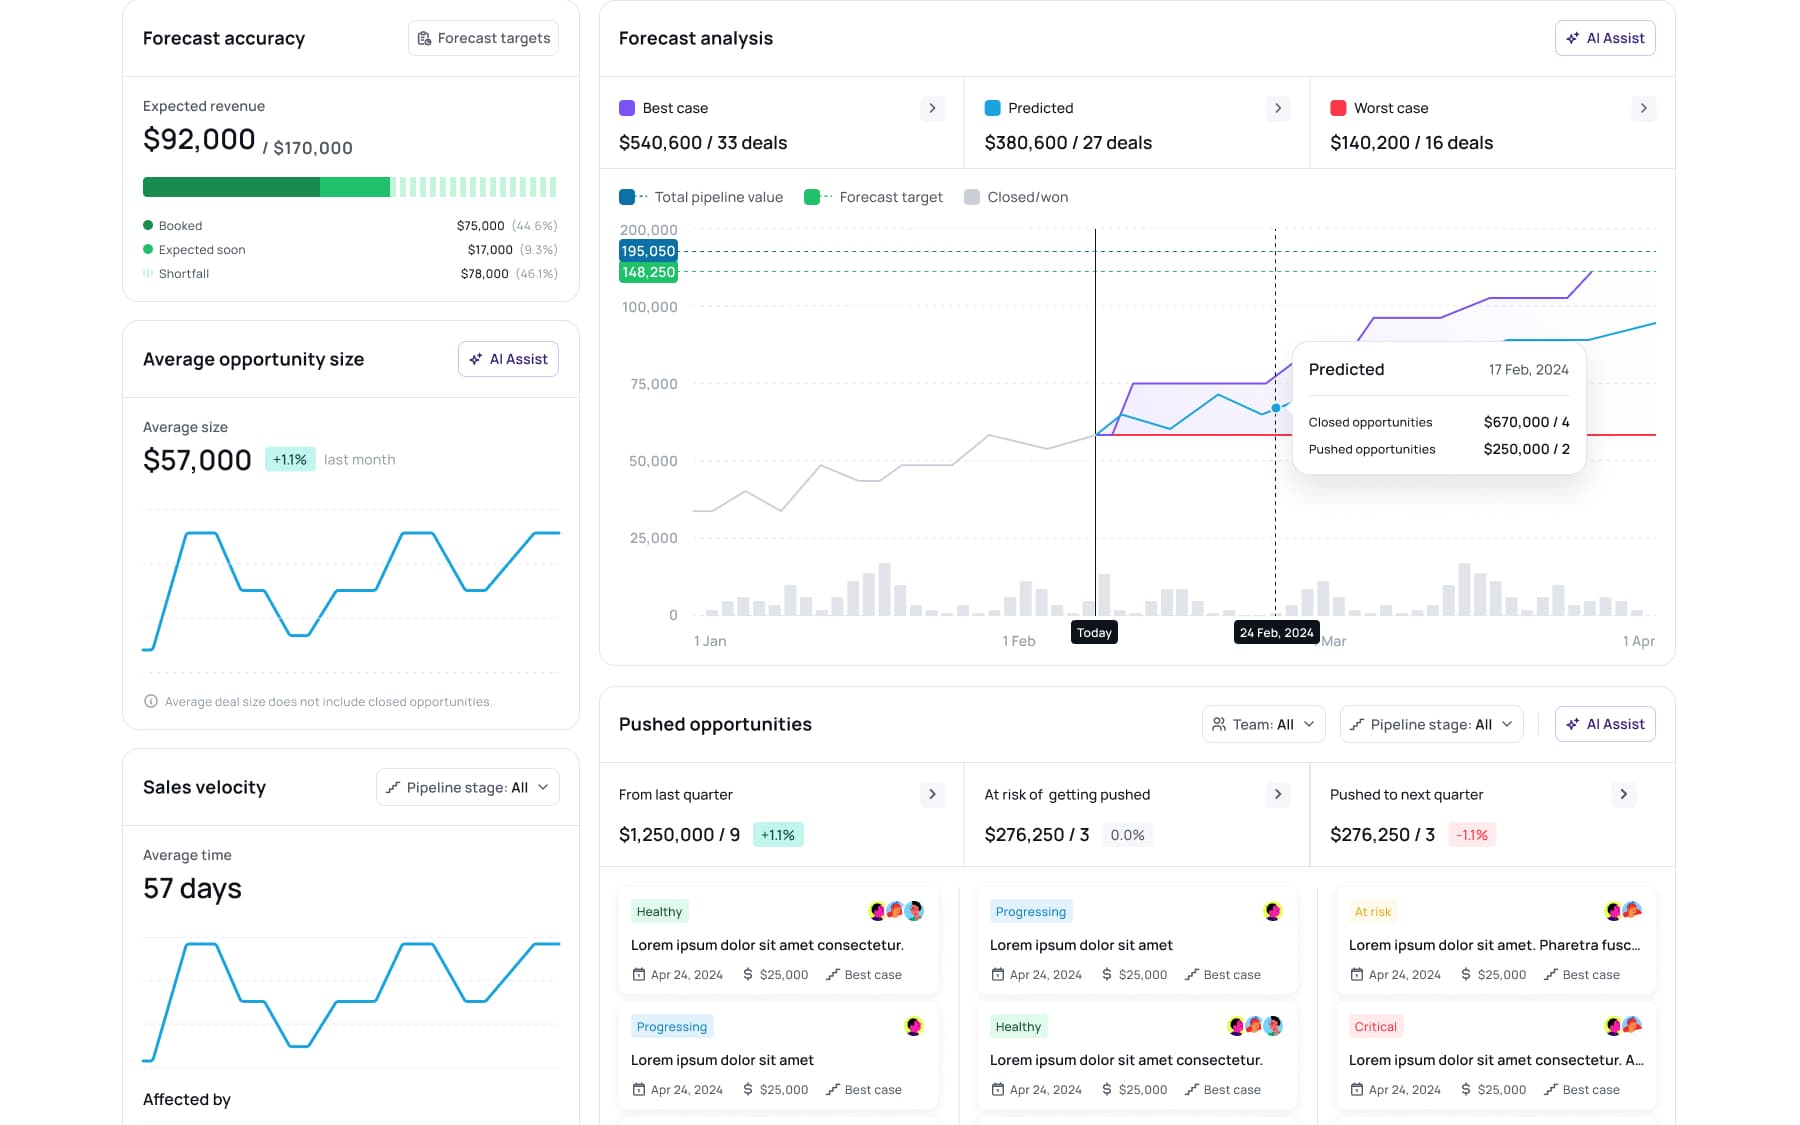The width and height of the screenshot is (1800, 1125).
Task: Click the calendar icon on the first Healthy card
Action: (x=638, y=974)
